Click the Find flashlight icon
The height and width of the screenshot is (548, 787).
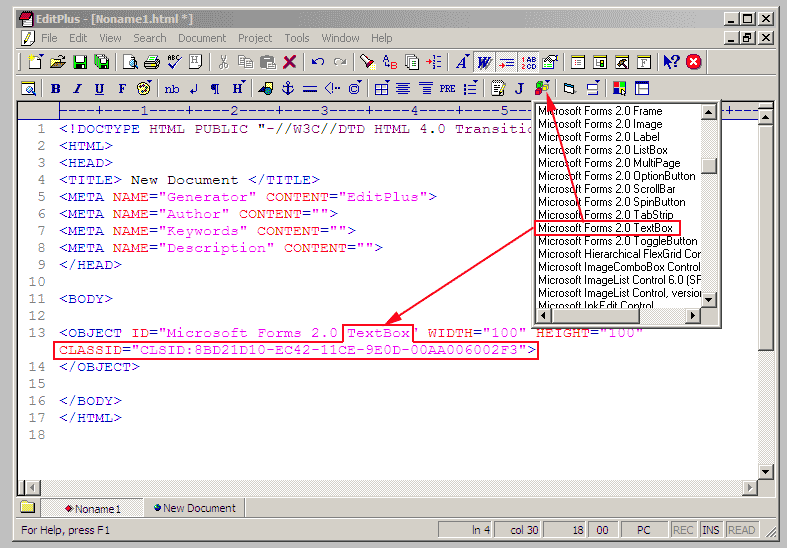coord(368,62)
